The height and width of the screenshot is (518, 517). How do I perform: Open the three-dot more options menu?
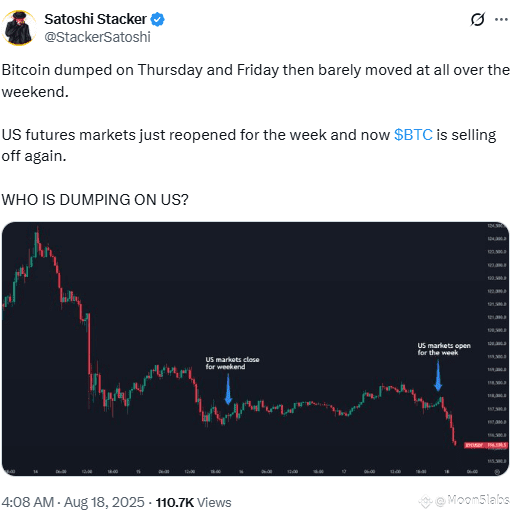501,19
